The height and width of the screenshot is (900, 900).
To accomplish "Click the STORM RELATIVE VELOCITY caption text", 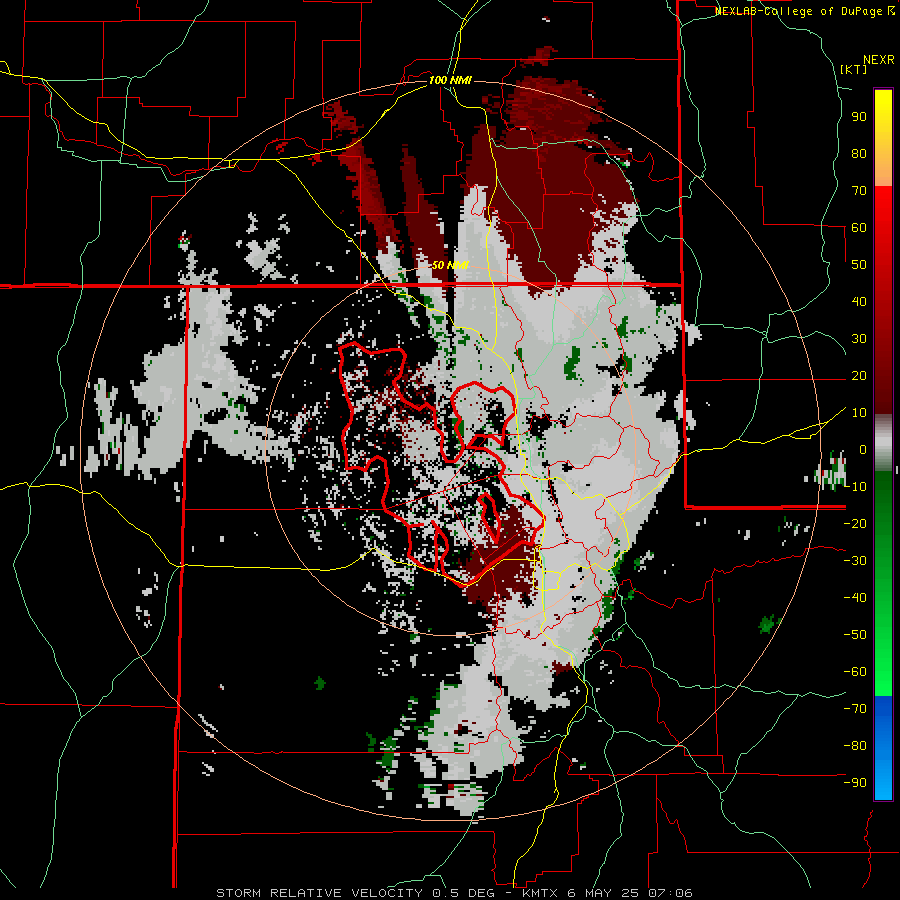I will click(320, 893).
